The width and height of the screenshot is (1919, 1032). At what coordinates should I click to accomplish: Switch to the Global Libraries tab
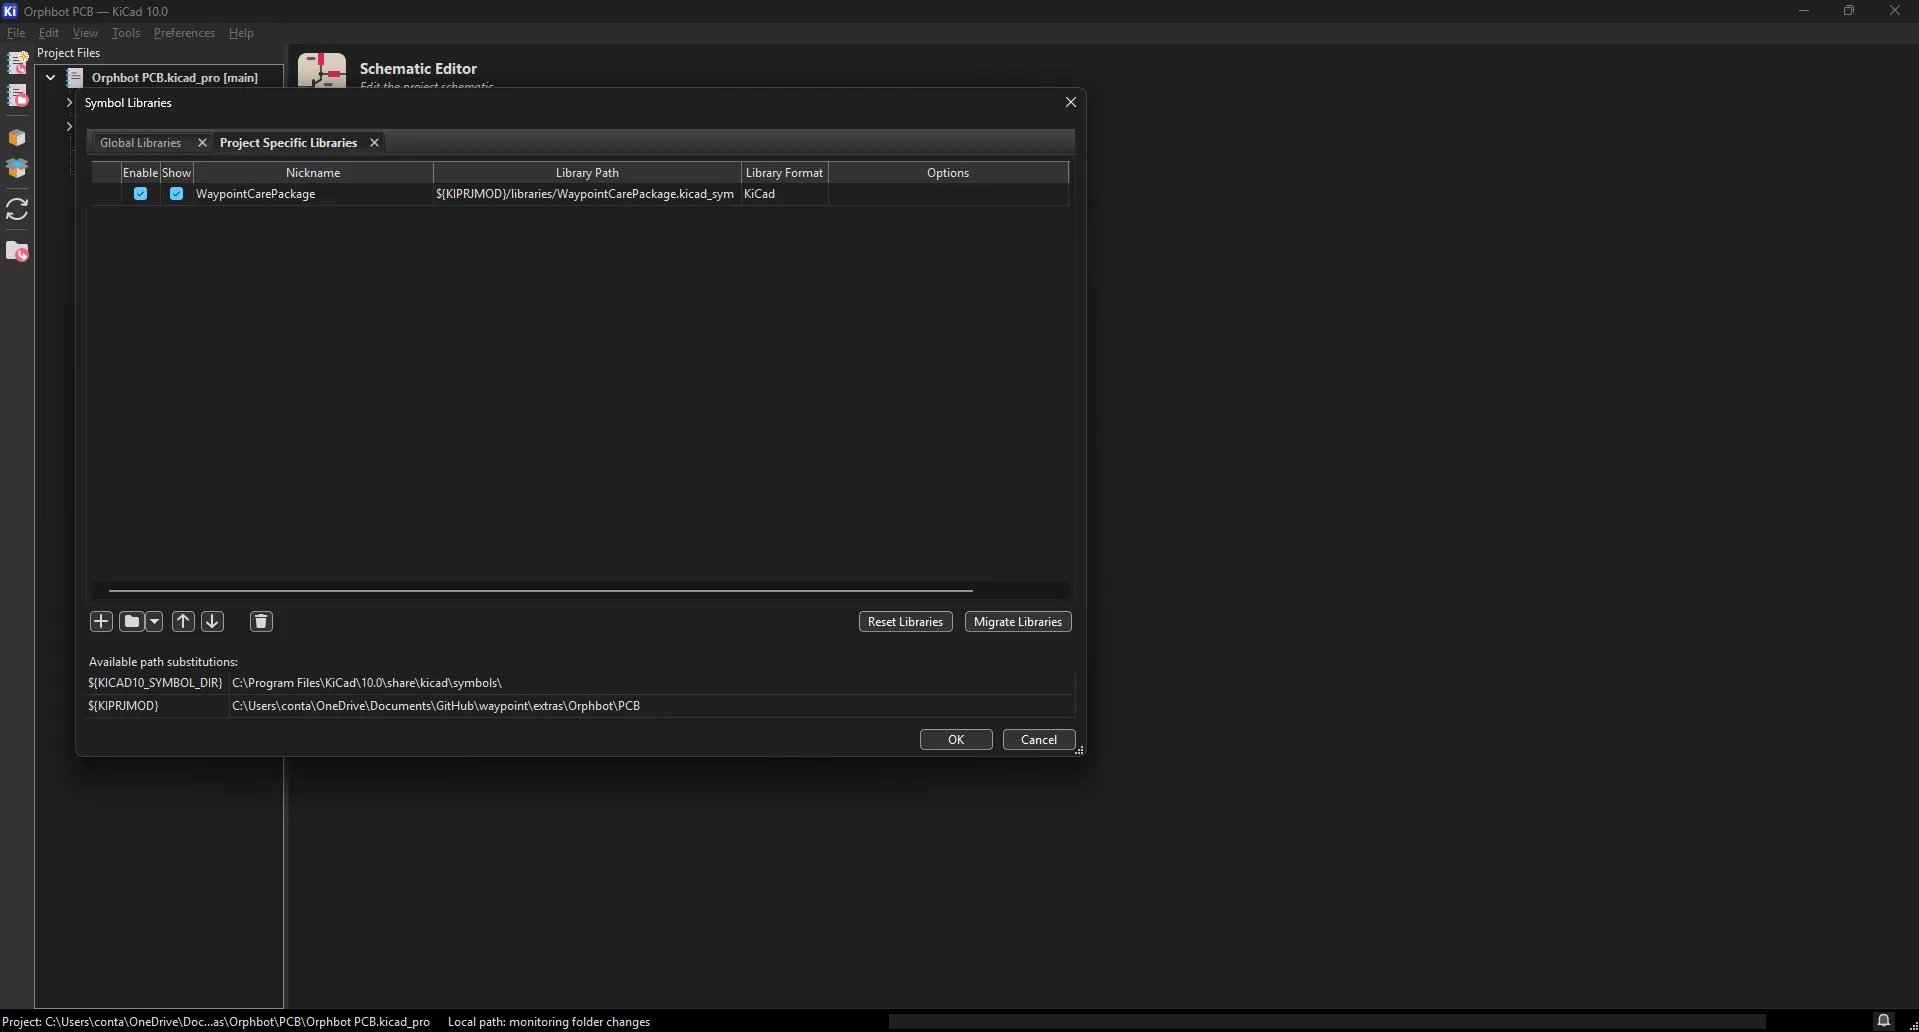(140, 143)
